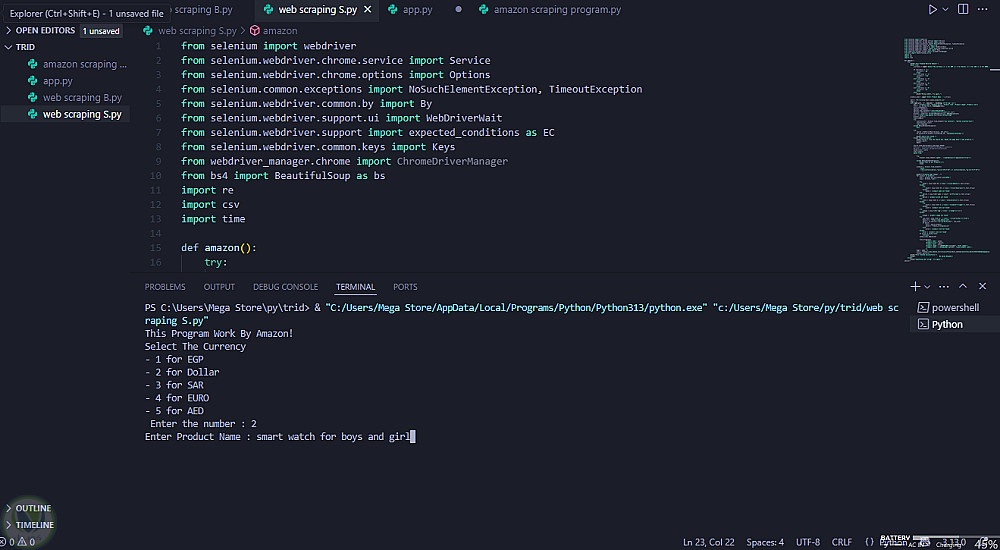Select the TERMINAL panel tab

tap(355, 287)
